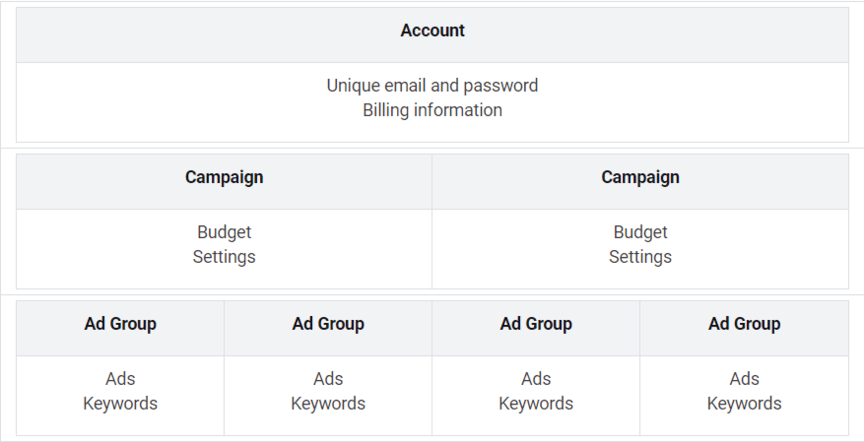Click the second Ad Group header

coord(328,324)
